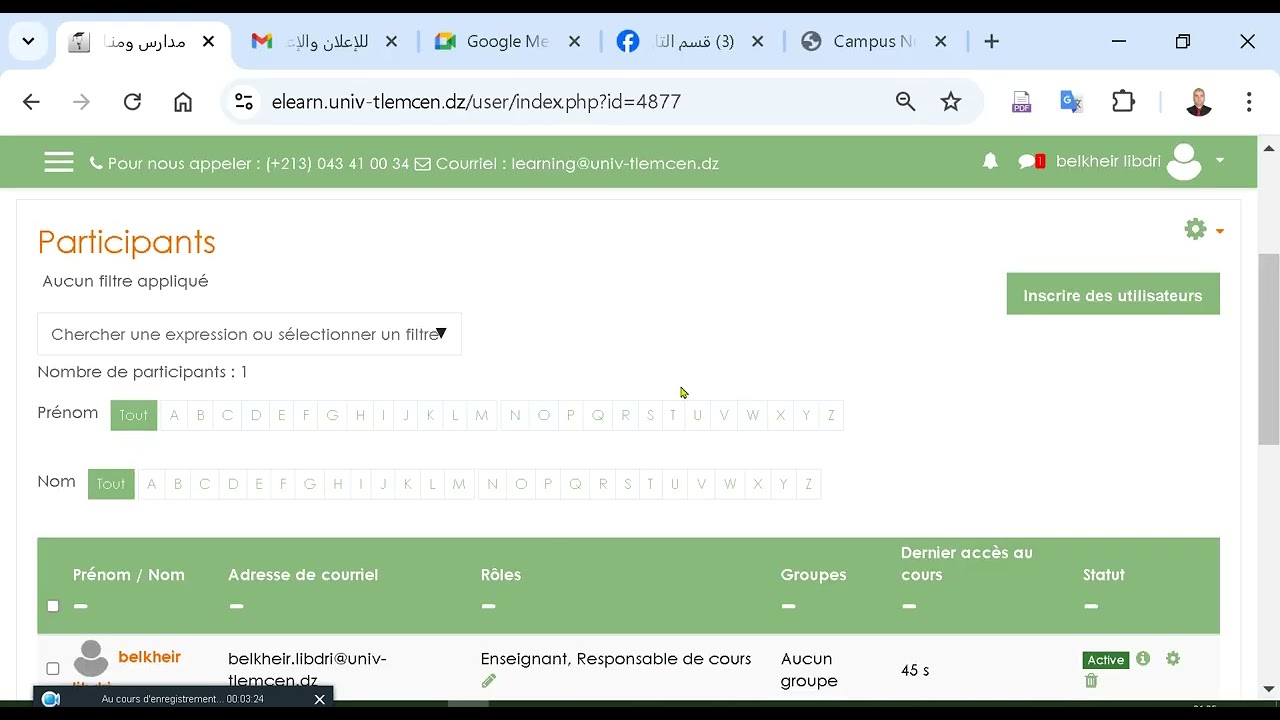Click the info icon beside Active status
This screenshot has width=1280, height=720.
(x=1143, y=658)
